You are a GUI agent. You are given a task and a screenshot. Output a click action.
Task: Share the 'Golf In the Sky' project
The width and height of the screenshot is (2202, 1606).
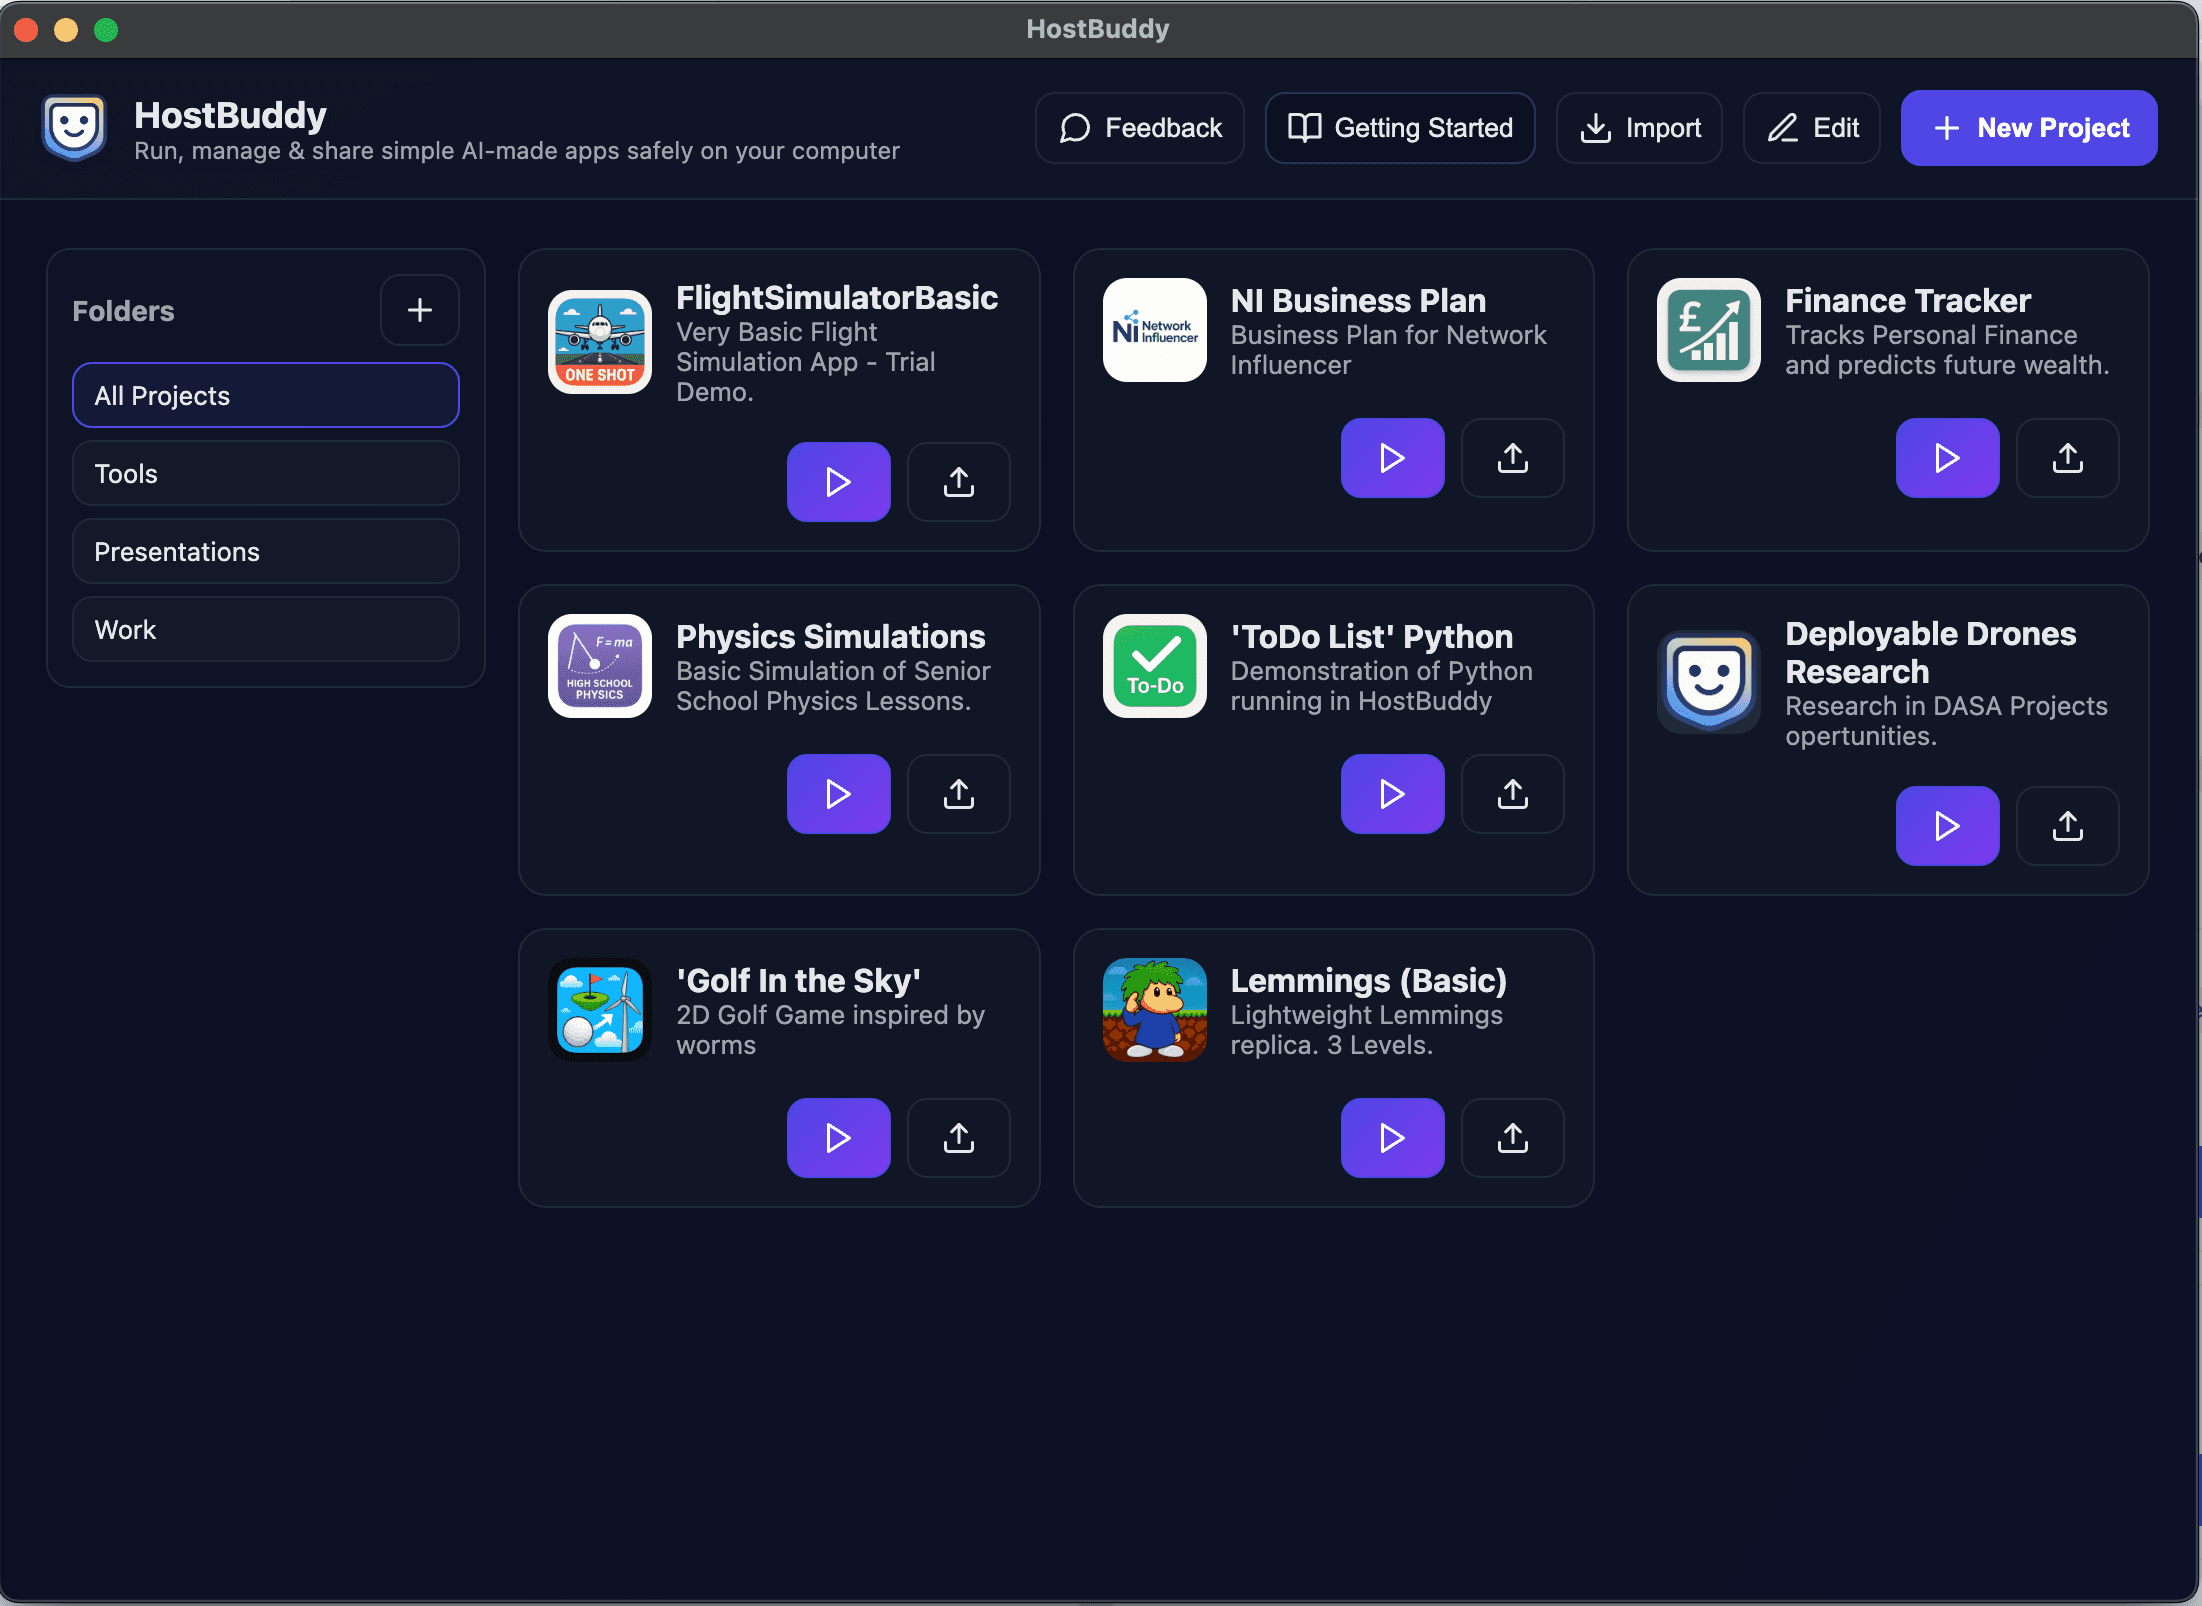click(958, 1138)
